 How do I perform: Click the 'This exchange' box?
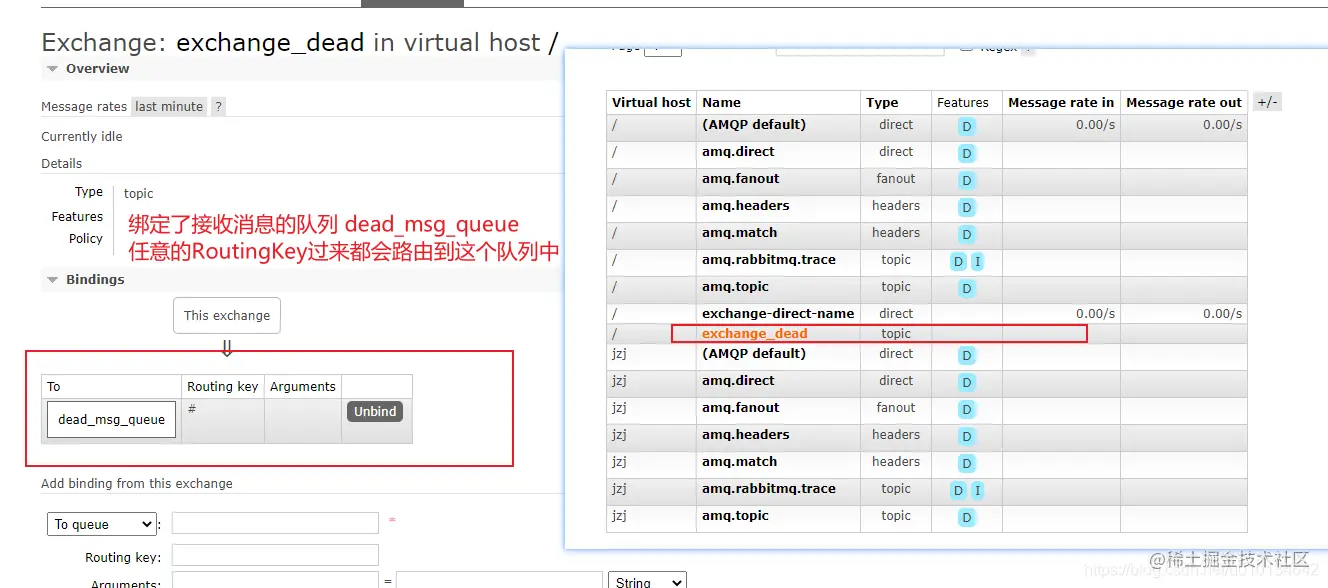[227, 316]
